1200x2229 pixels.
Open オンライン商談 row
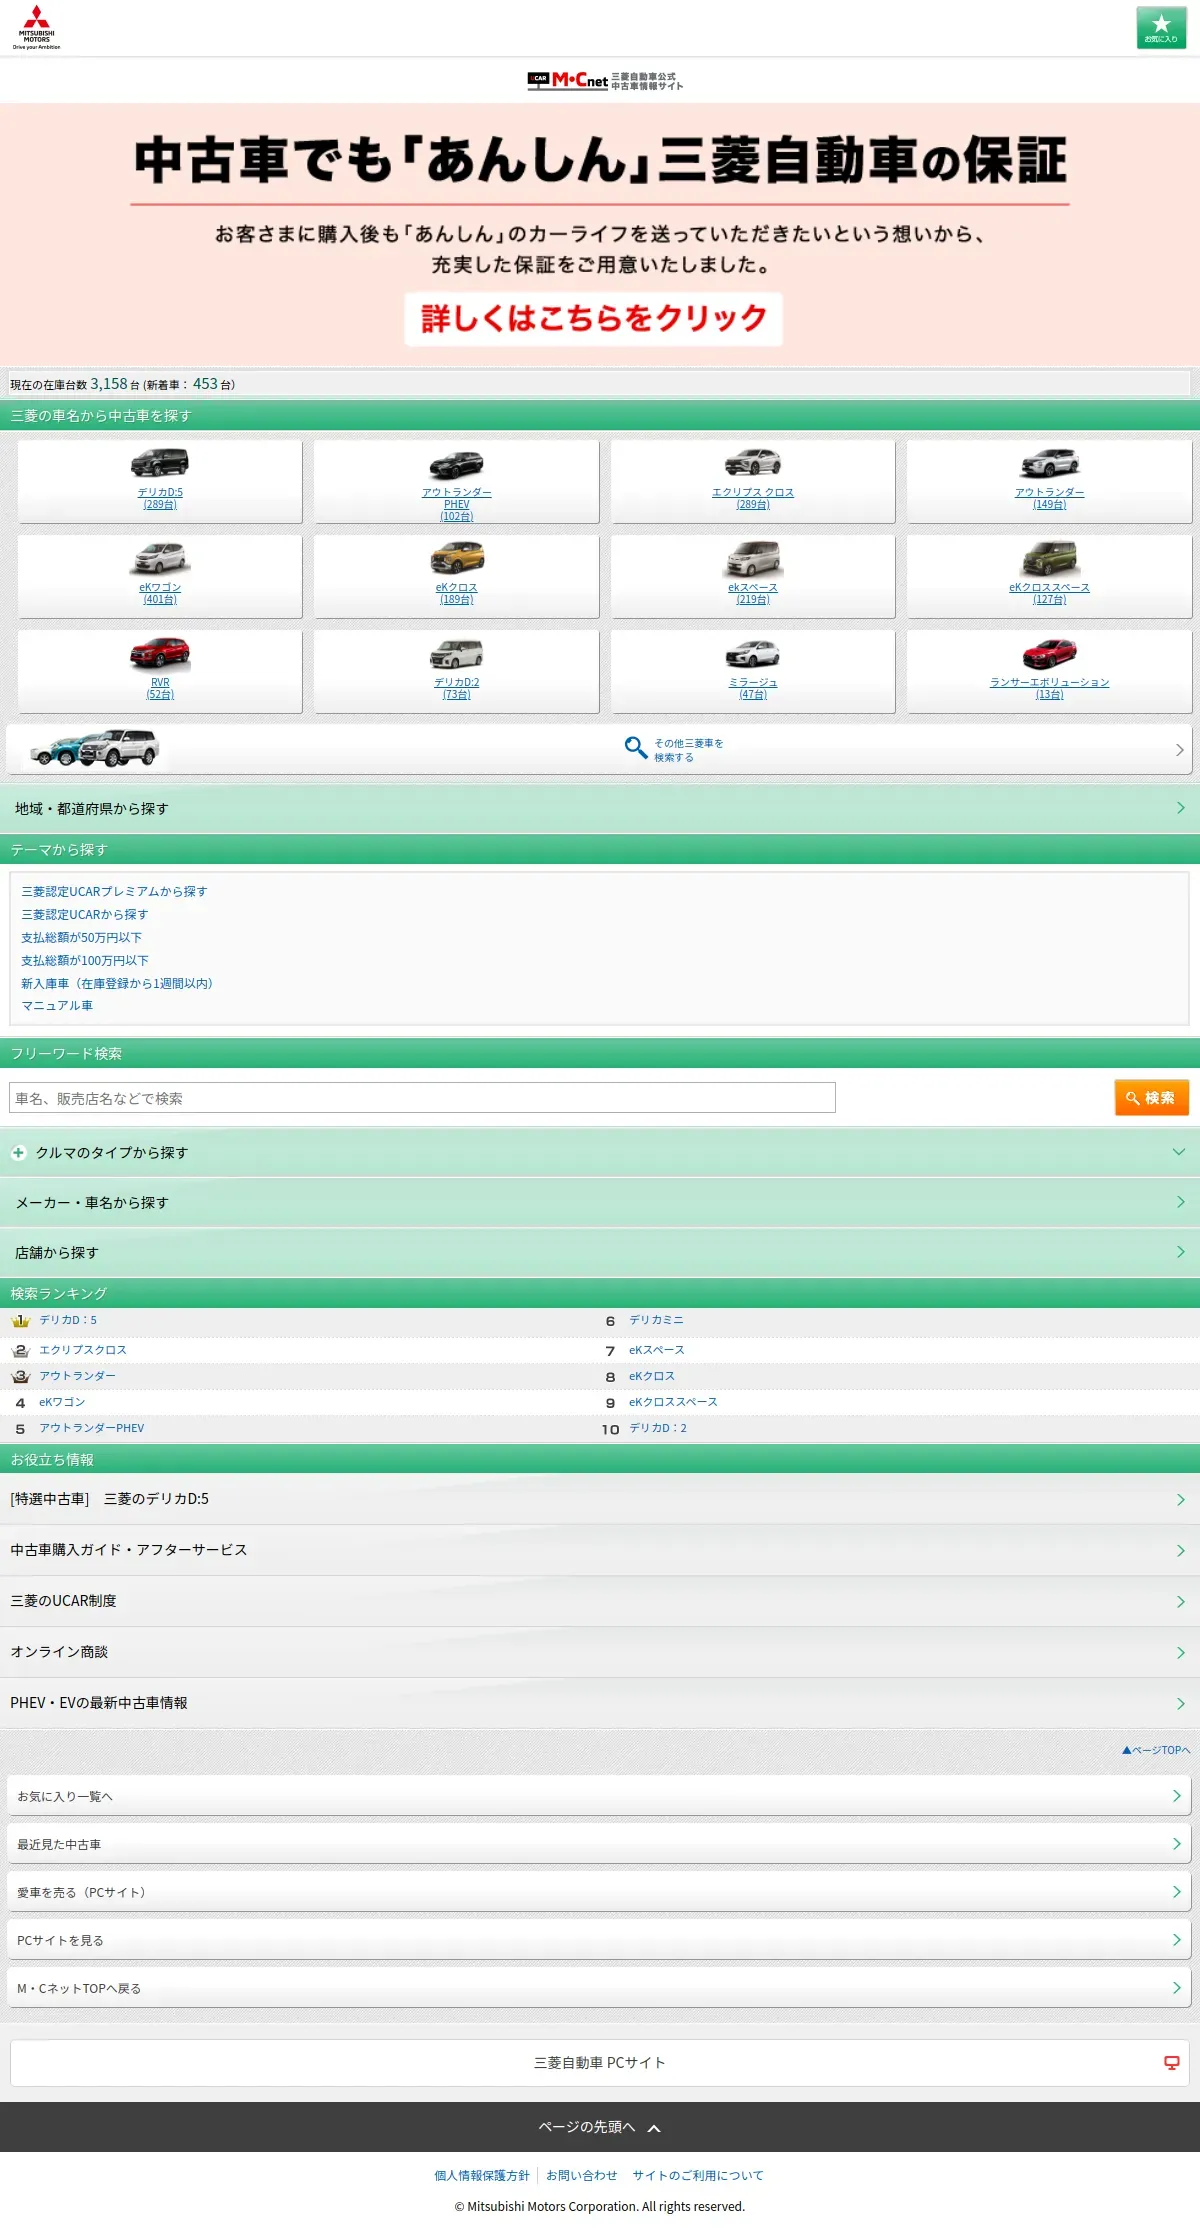[600, 1652]
